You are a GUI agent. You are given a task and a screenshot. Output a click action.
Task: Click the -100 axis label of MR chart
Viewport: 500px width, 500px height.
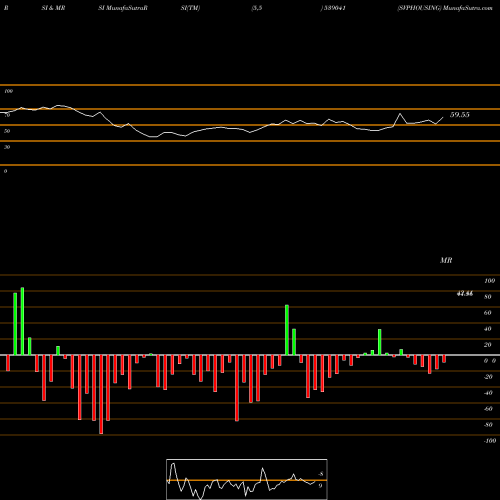pos(490,441)
